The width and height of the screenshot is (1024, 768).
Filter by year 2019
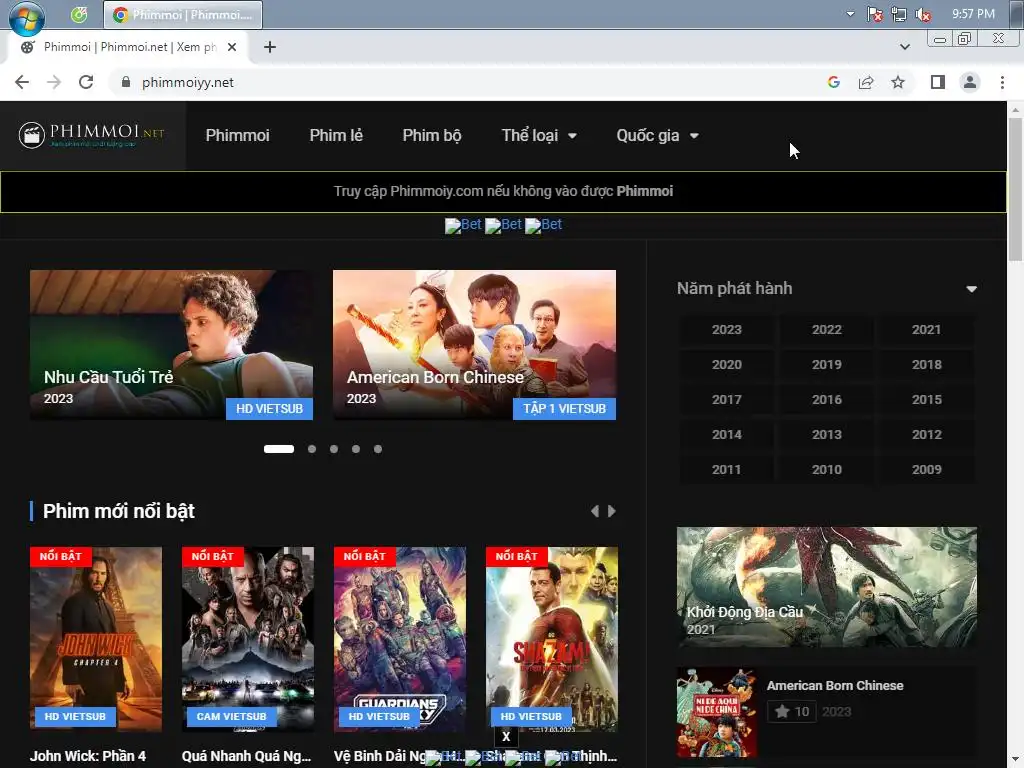coord(827,364)
